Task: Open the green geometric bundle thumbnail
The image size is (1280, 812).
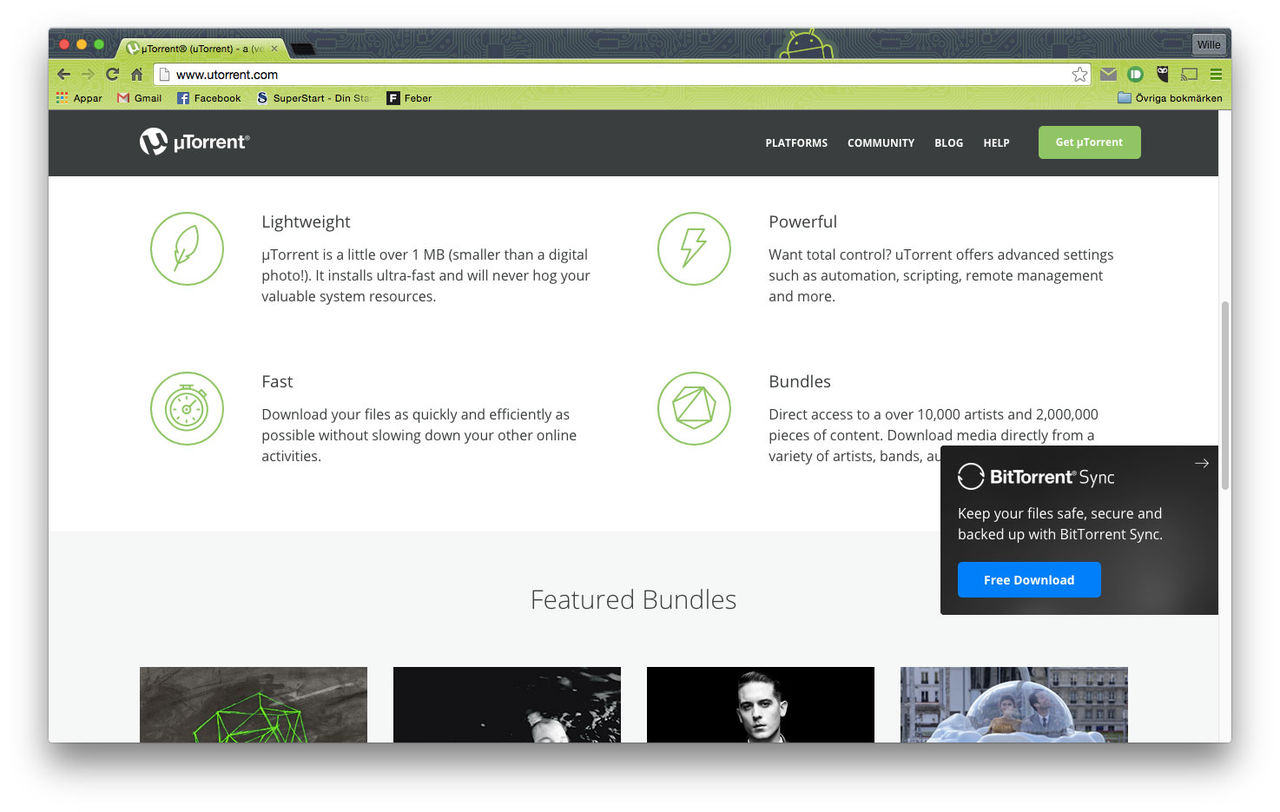Action: point(253,704)
